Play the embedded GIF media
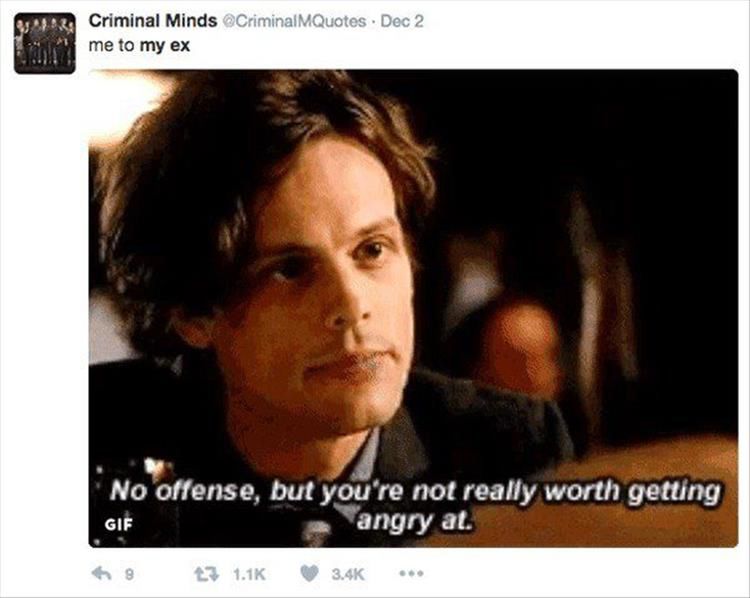 [413, 309]
